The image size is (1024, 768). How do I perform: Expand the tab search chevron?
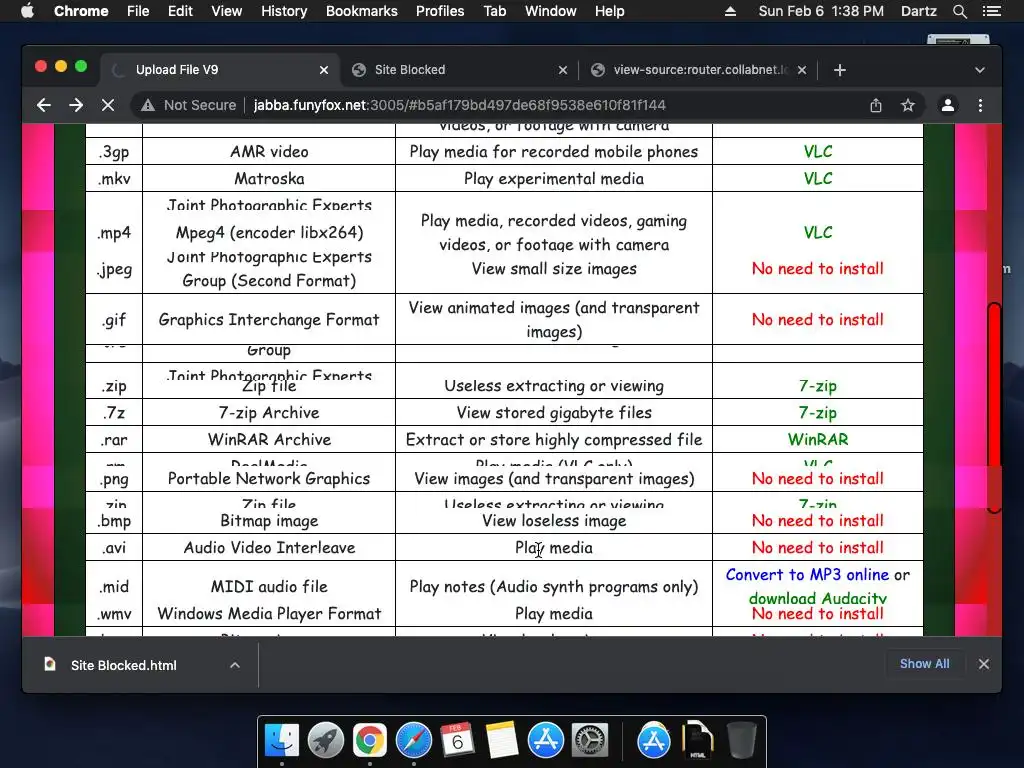coord(980,70)
